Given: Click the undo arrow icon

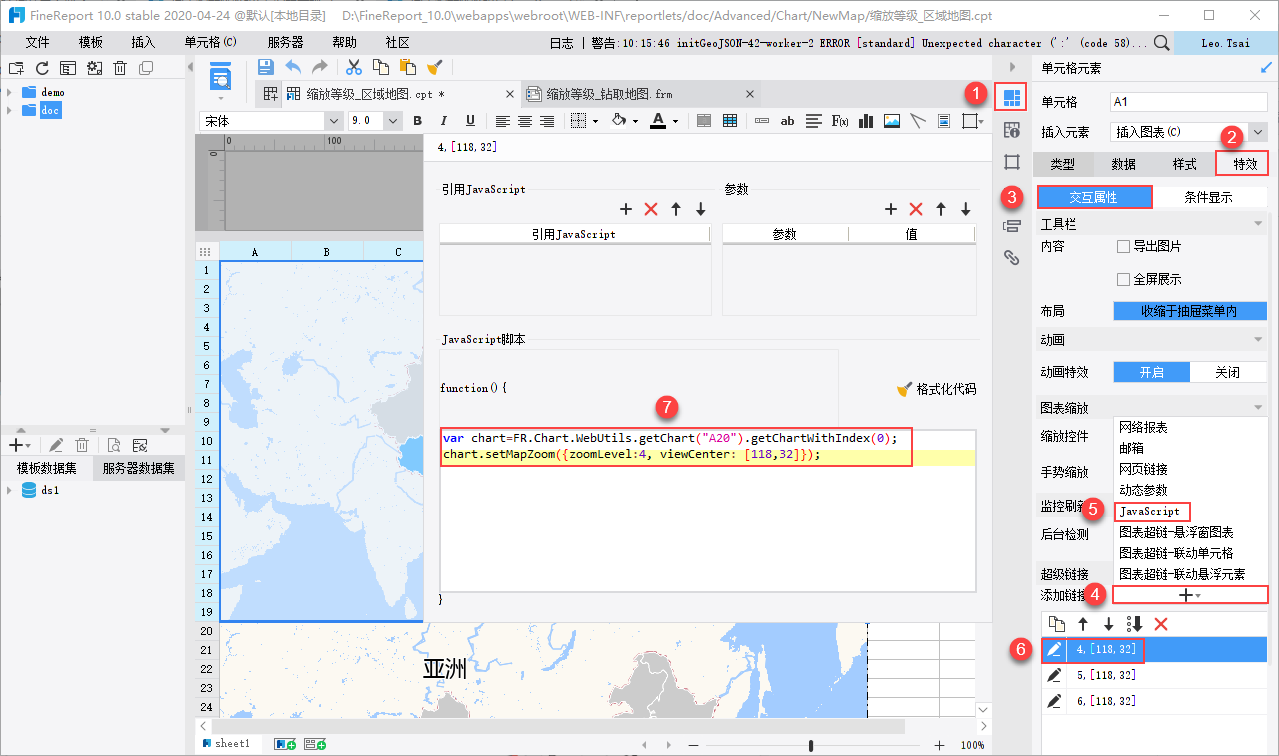Looking at the screenshot, I should (293, 67).
